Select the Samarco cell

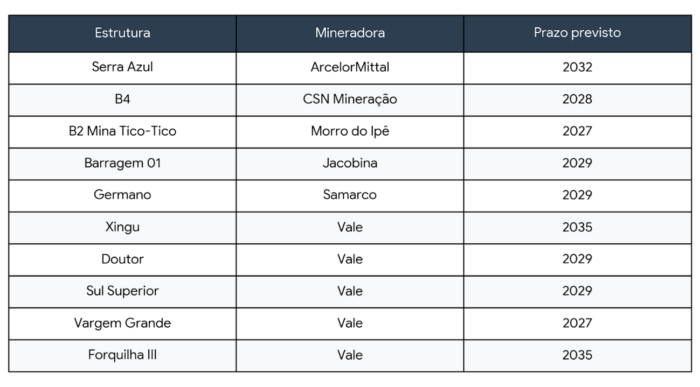[x=350, y=196]
